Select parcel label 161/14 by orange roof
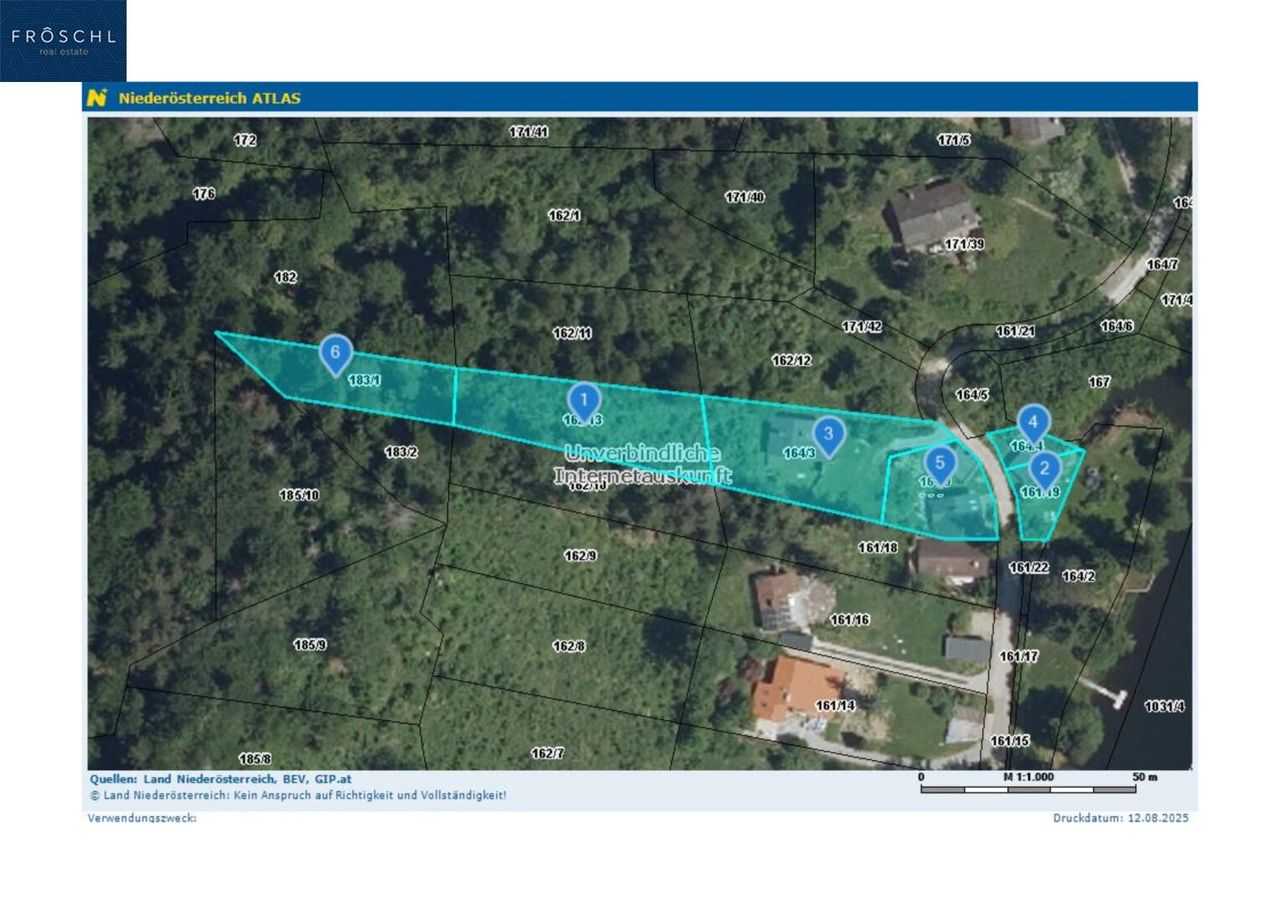Viewport: 1280px width, 905px height. point(835,705)
